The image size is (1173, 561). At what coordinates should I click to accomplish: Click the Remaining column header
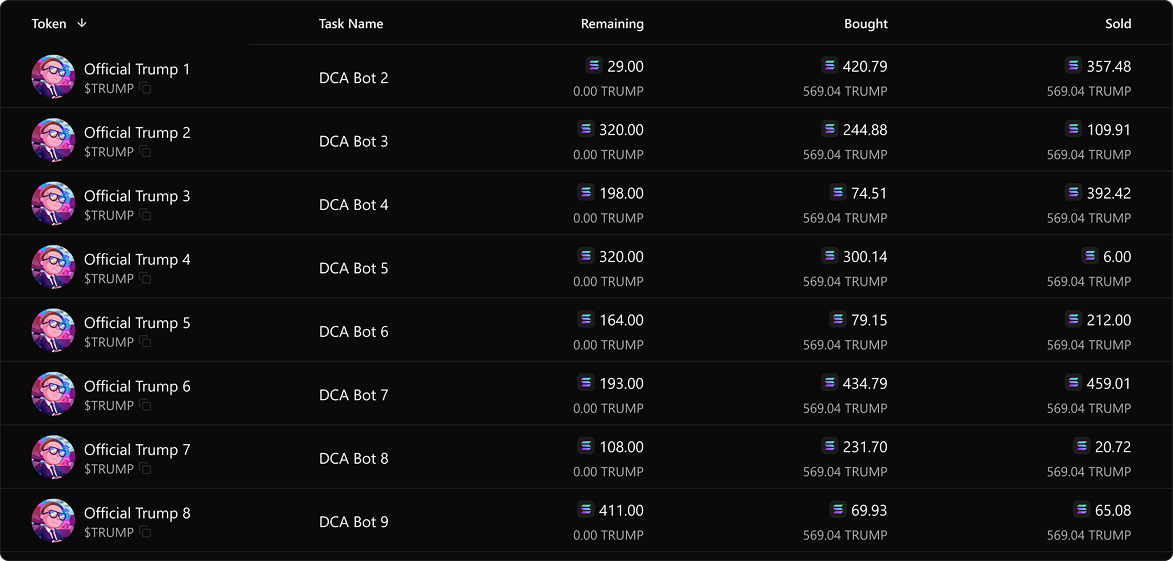click(x=612, y=24)
